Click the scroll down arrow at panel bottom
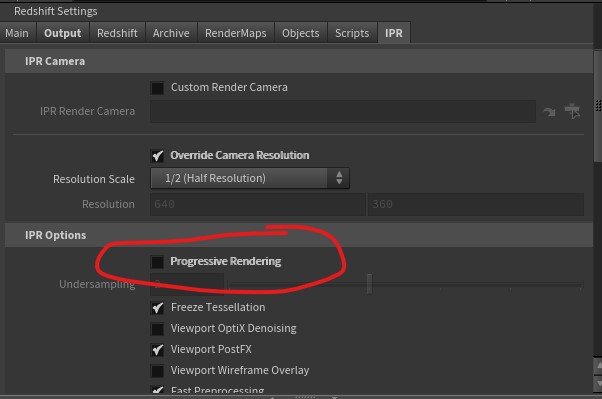Image resolution: width=602 pixels, height=399 pixels. [x=598, y=383]
